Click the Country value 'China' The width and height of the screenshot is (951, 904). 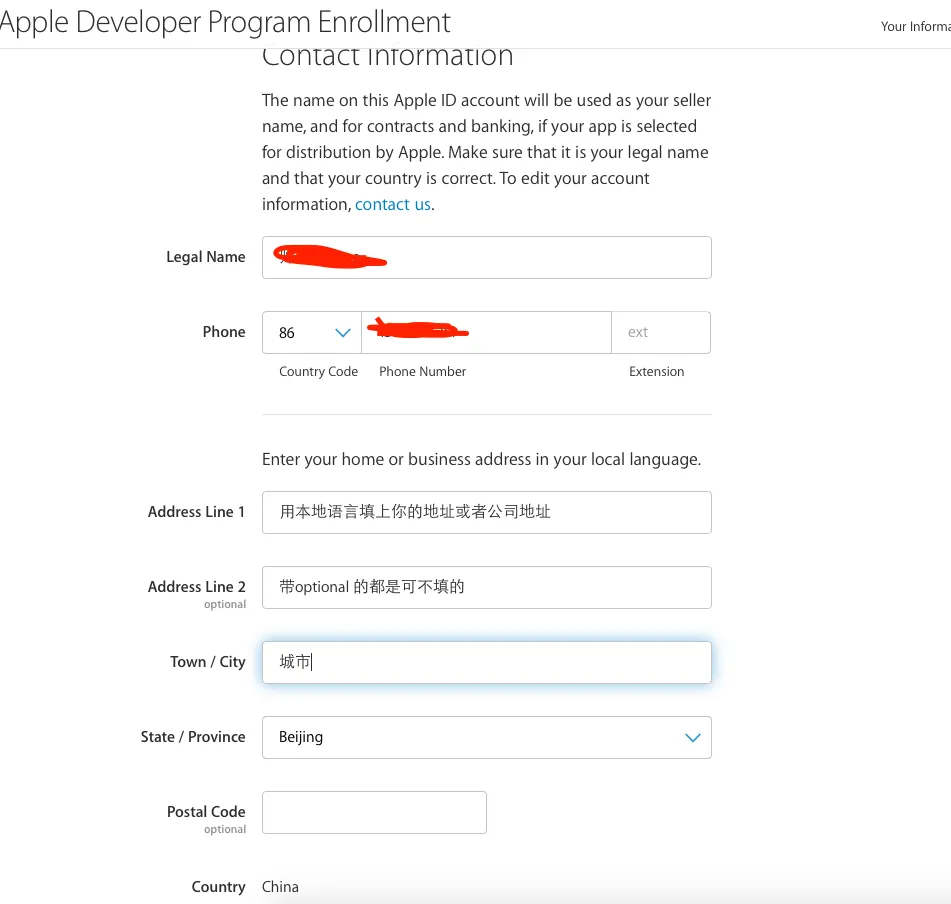pos(280,887)
